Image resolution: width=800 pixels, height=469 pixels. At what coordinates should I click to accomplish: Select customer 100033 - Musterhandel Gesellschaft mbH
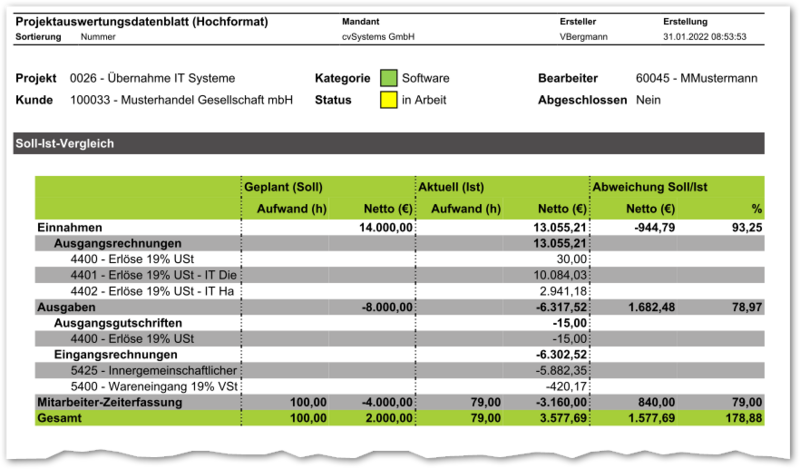[x=182, y=100]
